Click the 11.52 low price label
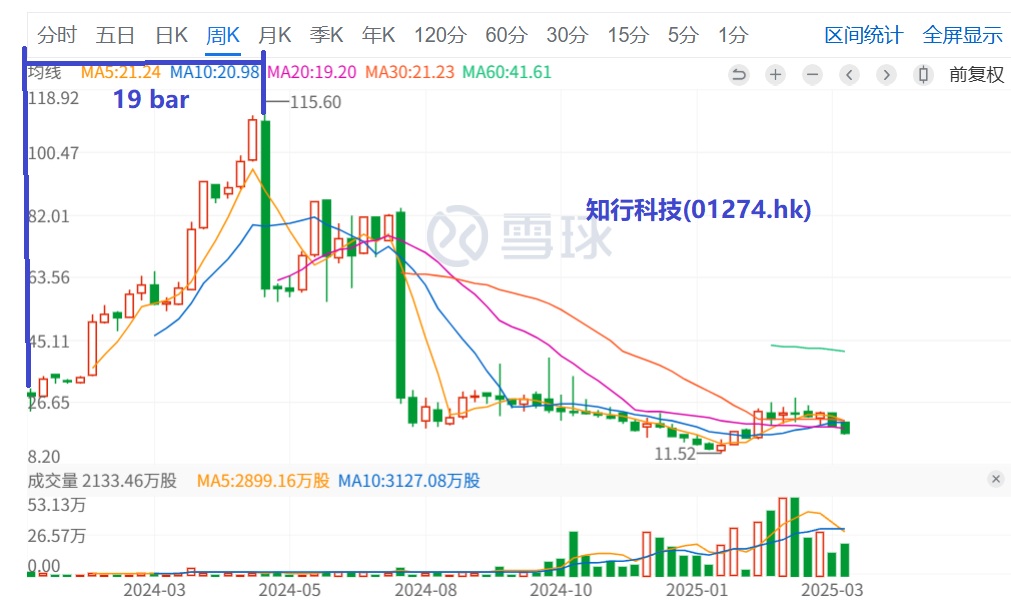1011x603 pixels. point(675,454)
